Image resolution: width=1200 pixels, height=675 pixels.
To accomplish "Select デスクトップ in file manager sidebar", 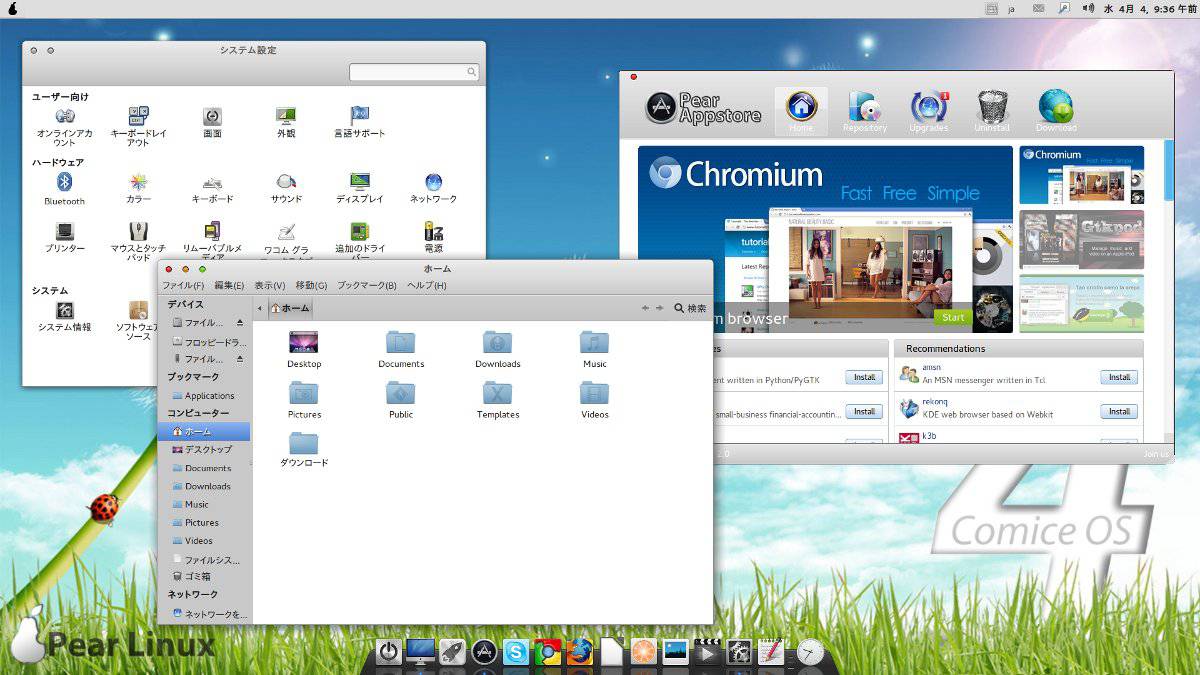I will tap(204, 449).
